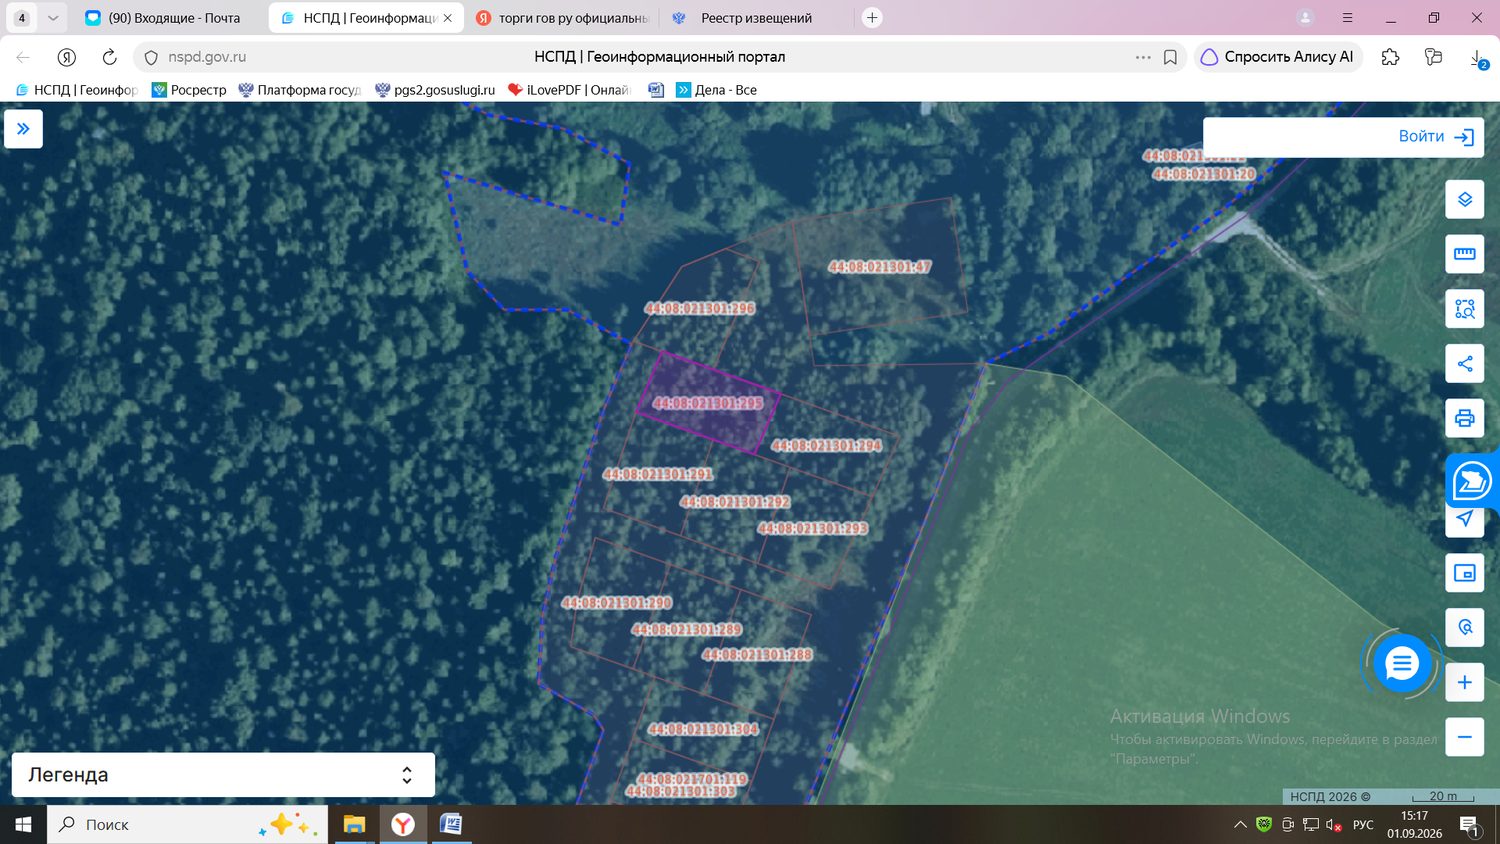Open site protection shield info
The height and width of the screenshot is (844, 1500).
[151, 57]
